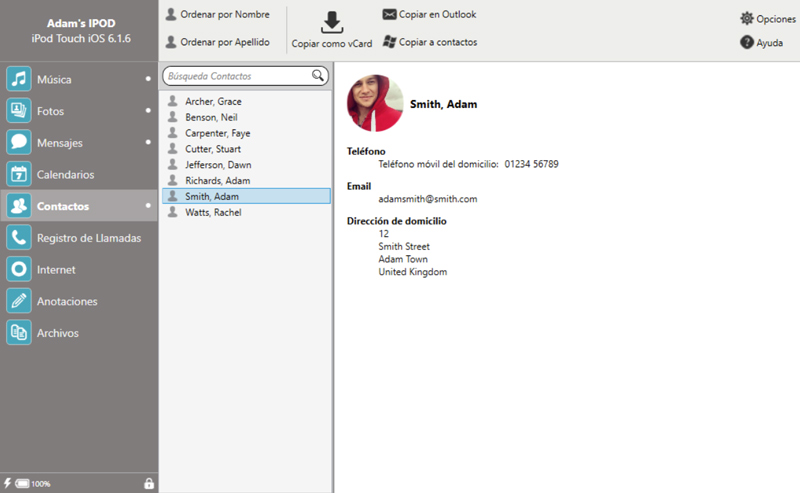
Task: Open the Archivos files icon
Action: (19, 332)
